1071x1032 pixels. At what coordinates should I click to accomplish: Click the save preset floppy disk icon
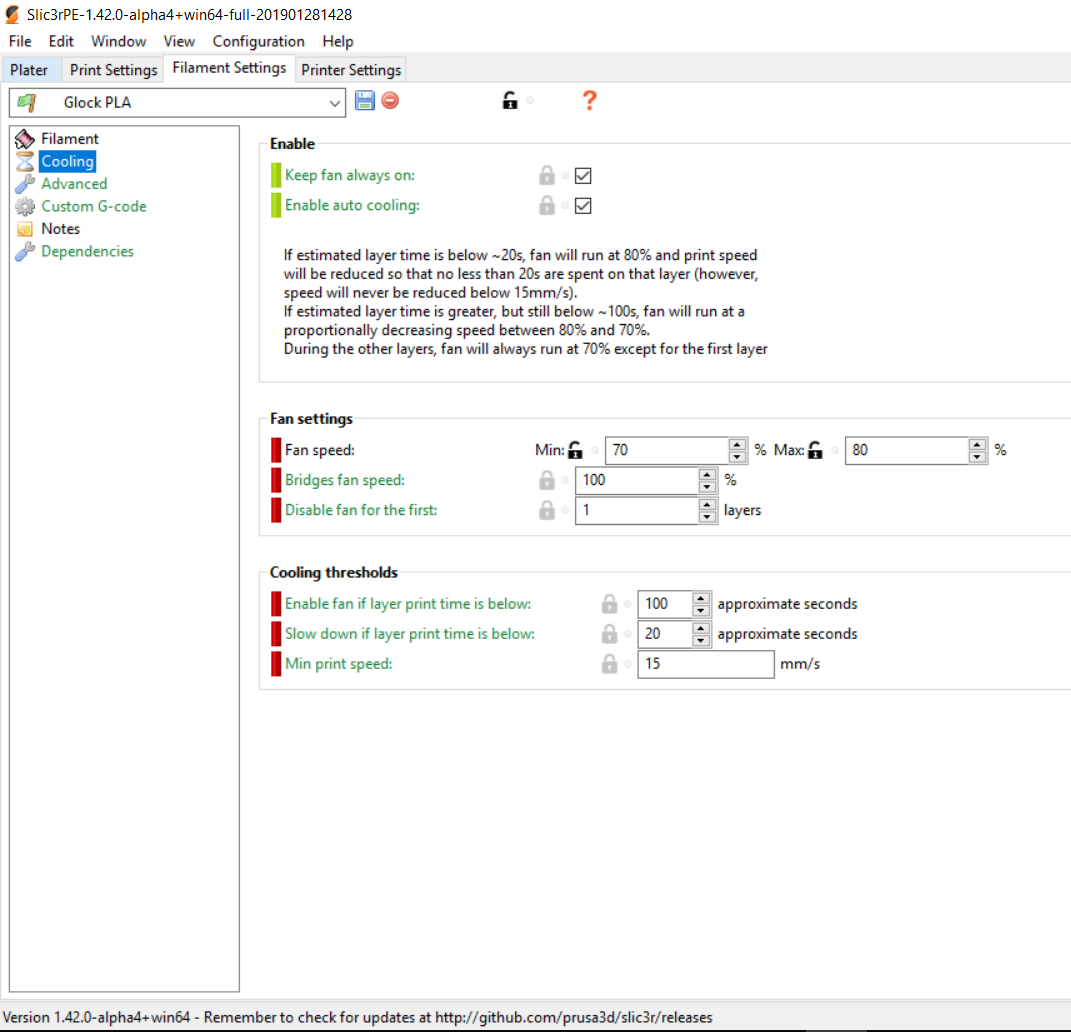tap(365, 100)
